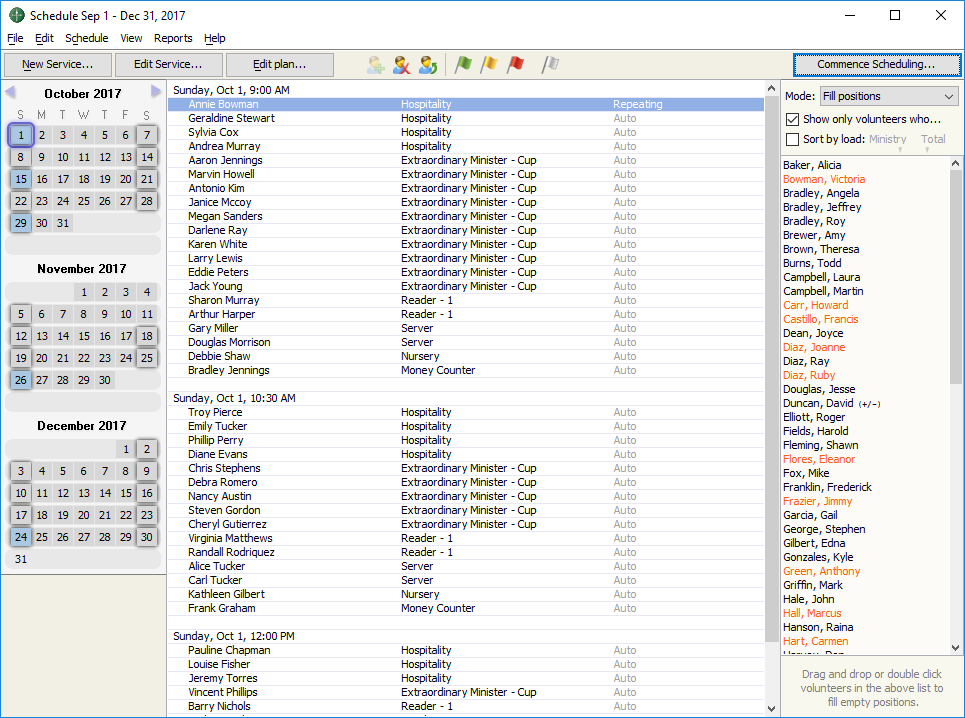Screen dimensions: 965x718
Task: Click the swap volunteer icon with green arrow
Action: (428, 65)
